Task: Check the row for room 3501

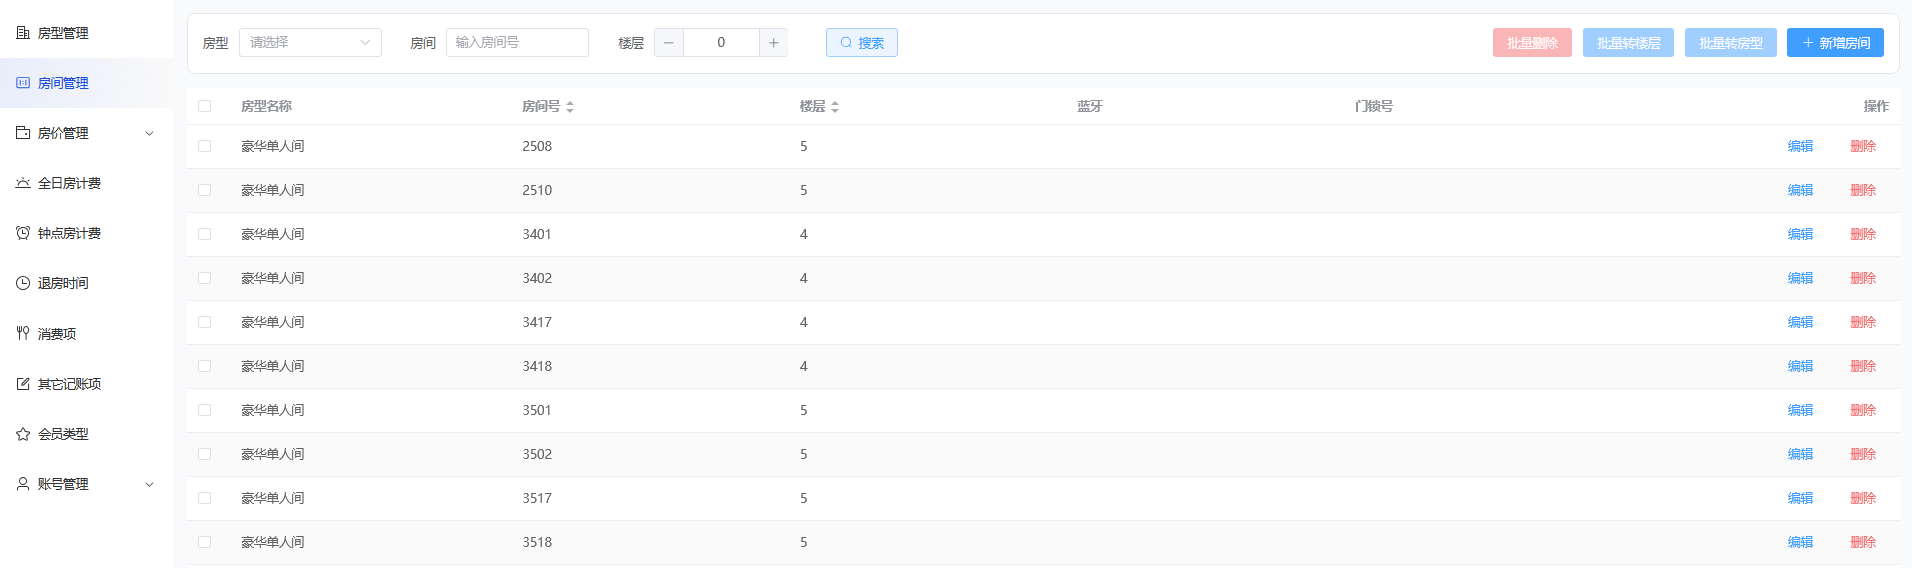Action: (x=205, y=410)
